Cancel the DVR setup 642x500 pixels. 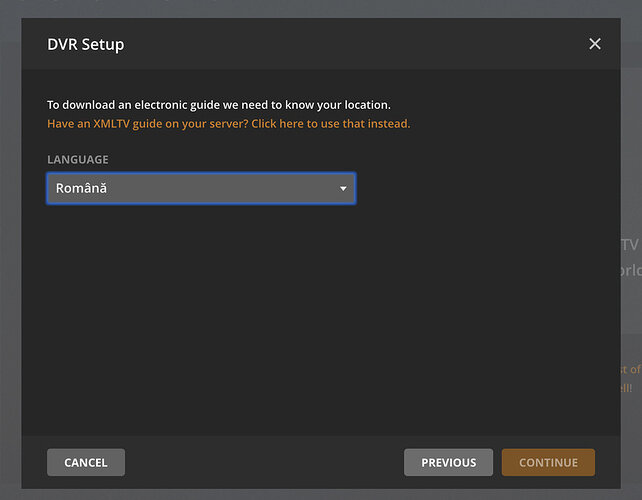[x=85, y=462]
